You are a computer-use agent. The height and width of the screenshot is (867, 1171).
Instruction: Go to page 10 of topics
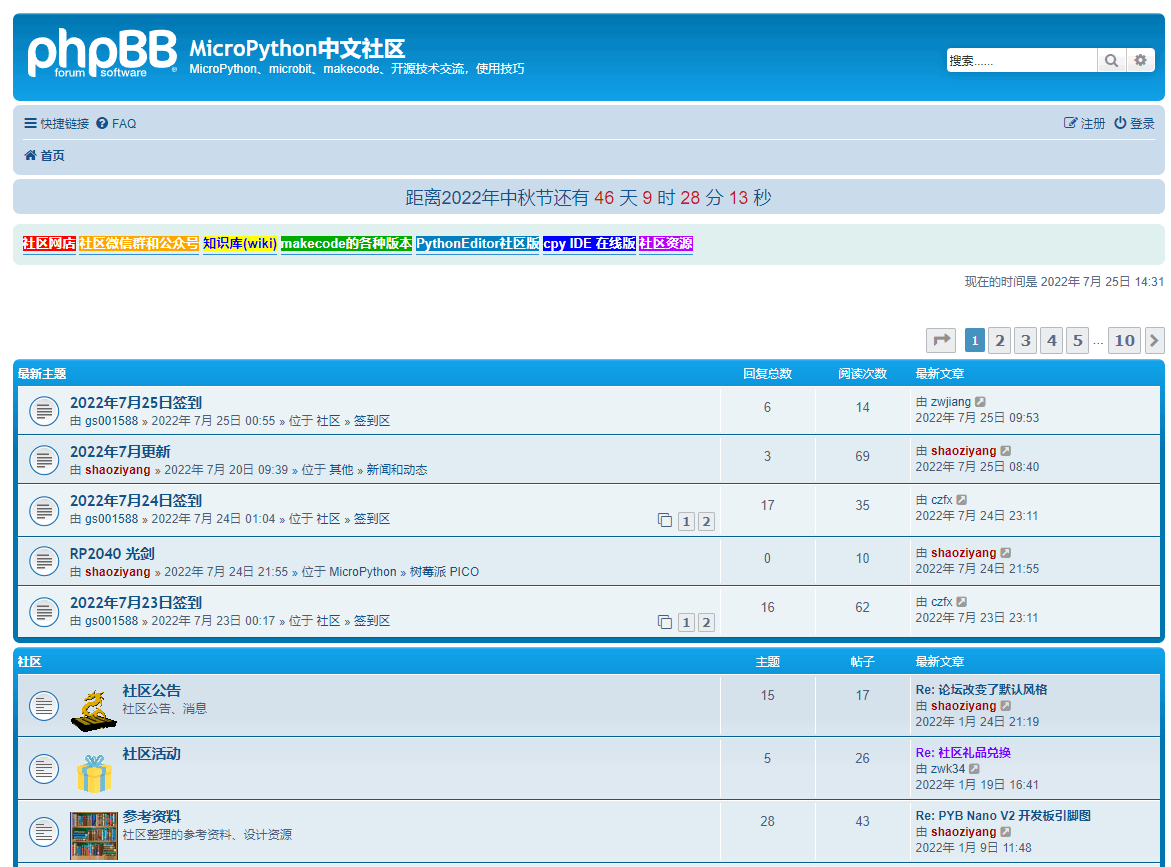(1124, 340)
